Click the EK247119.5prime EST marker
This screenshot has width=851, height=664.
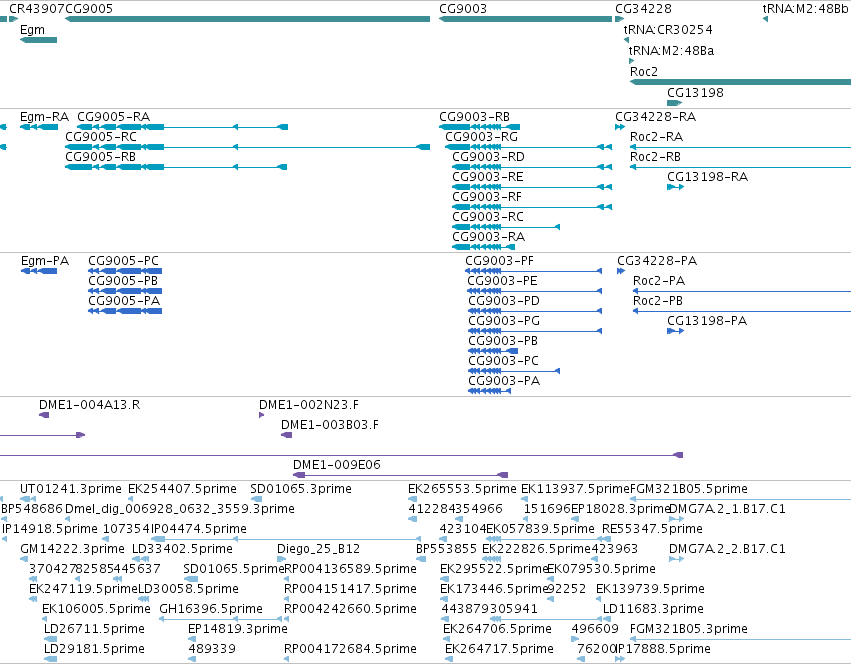(x=33, y=599)
